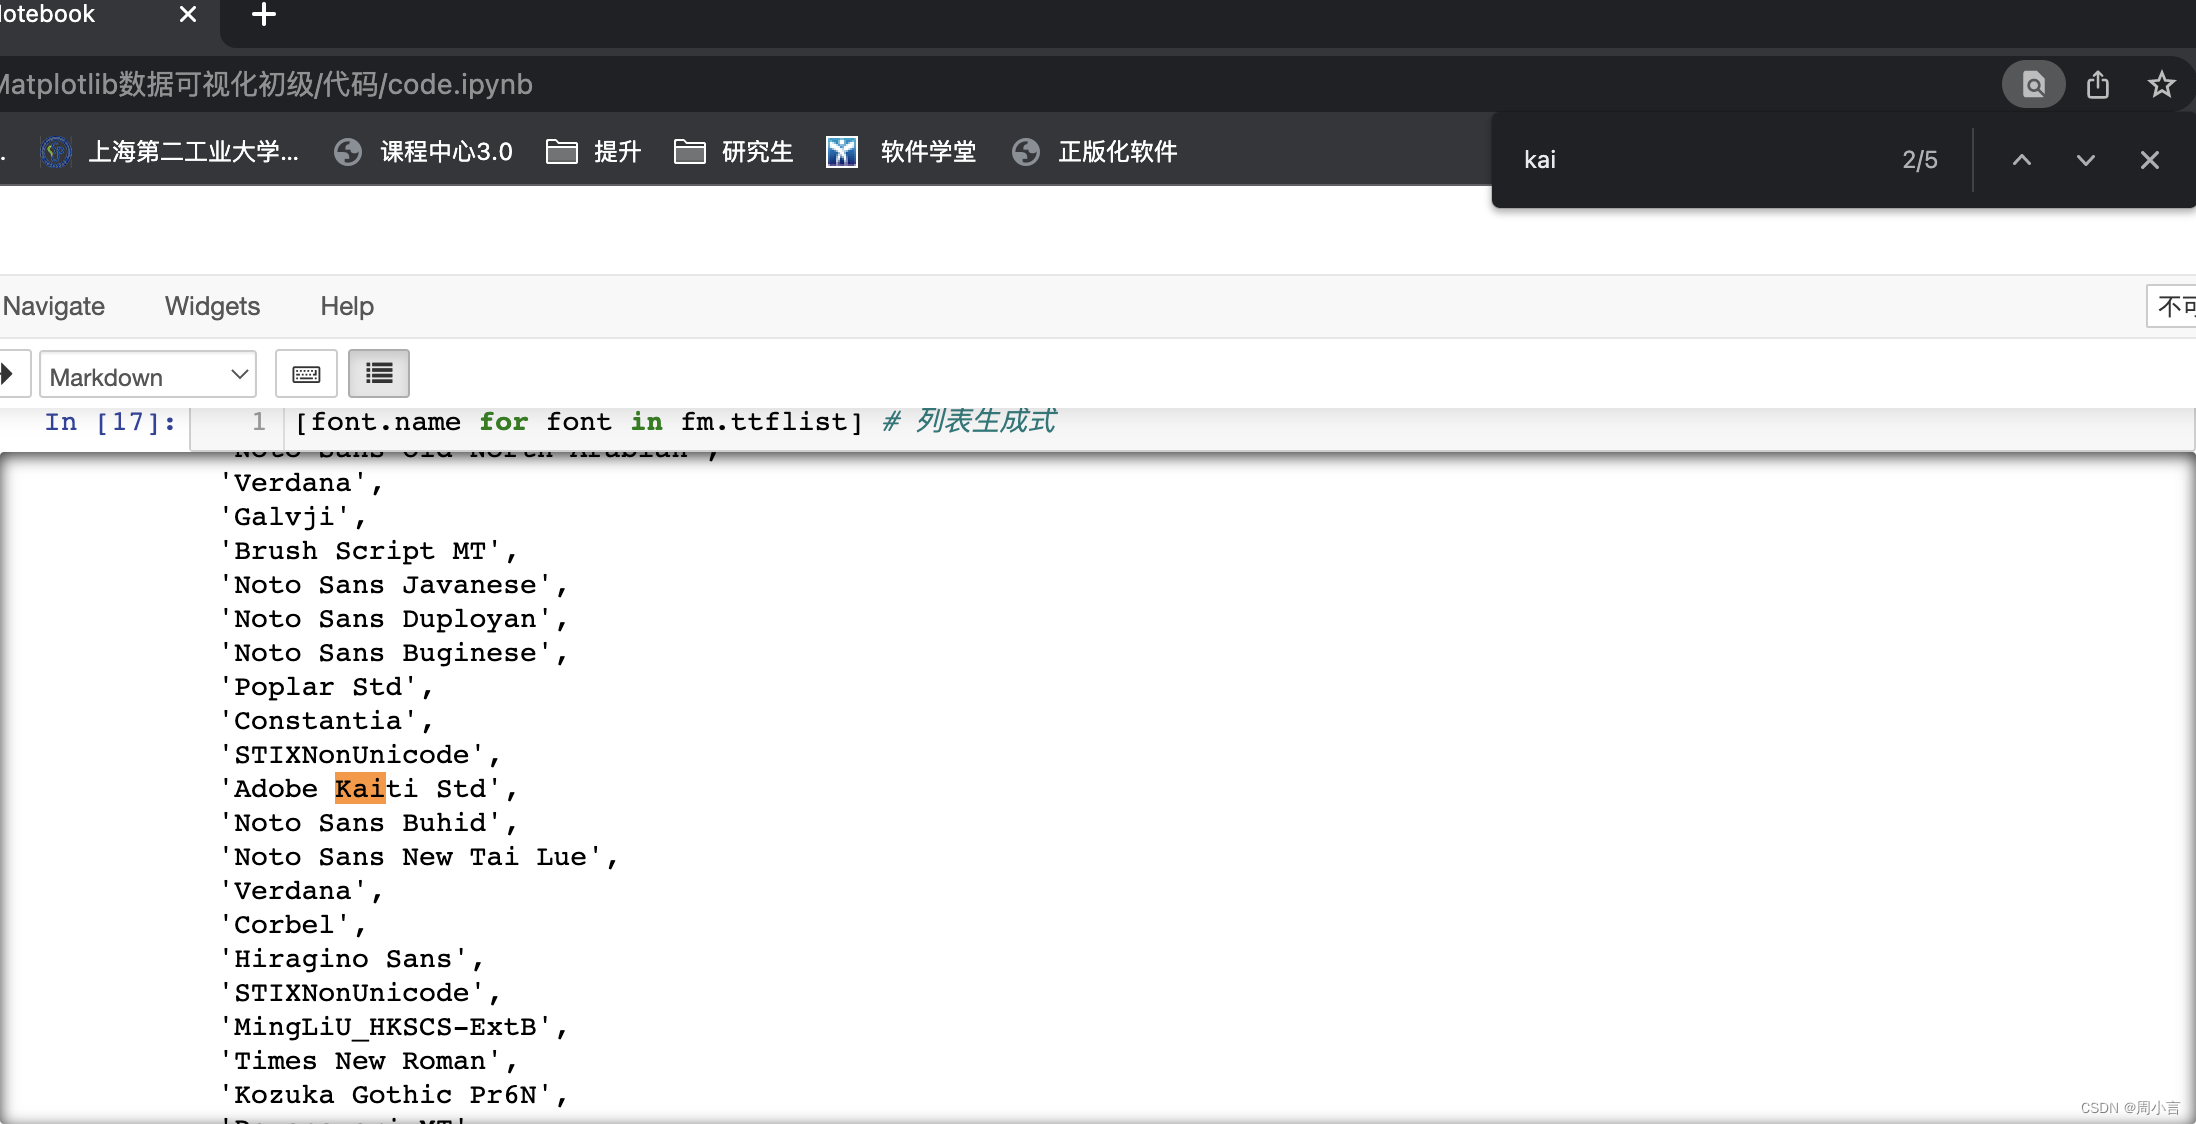Click the find-in-page search field containing kai
This screenshot has width=2196, height=1124.
pyautogui.click(x=1700, y=160)
